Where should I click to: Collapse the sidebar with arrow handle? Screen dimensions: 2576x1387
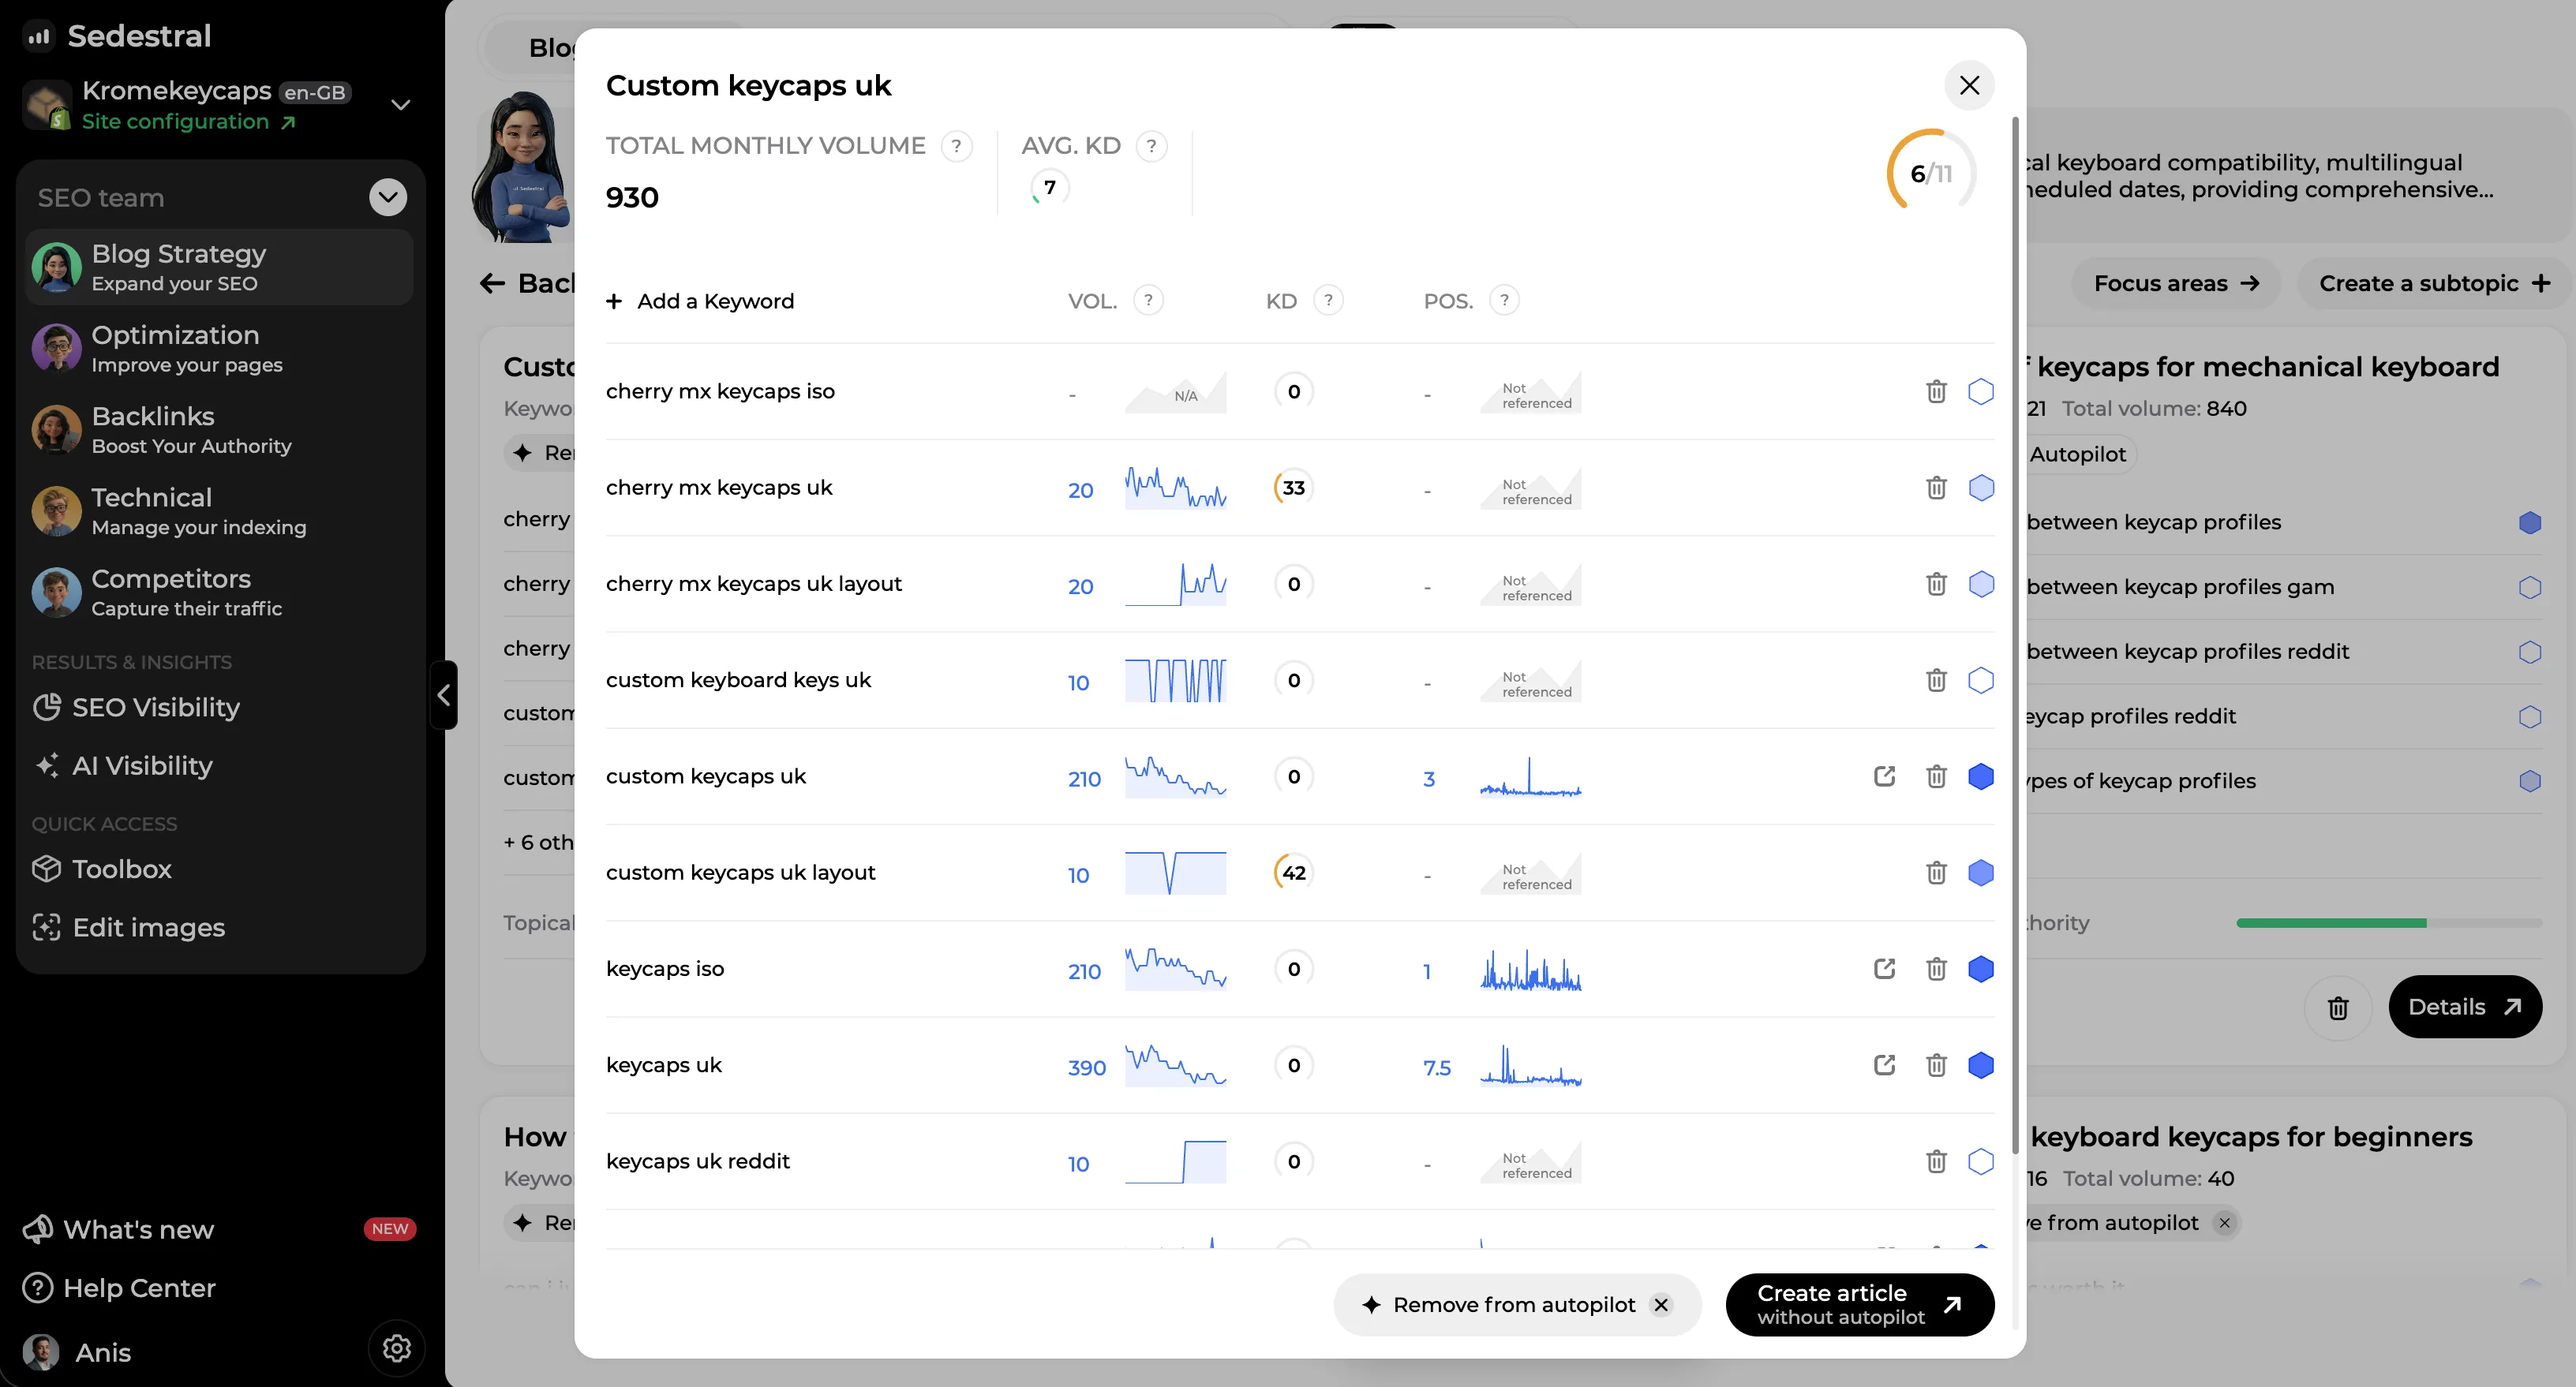coord(444,695)
